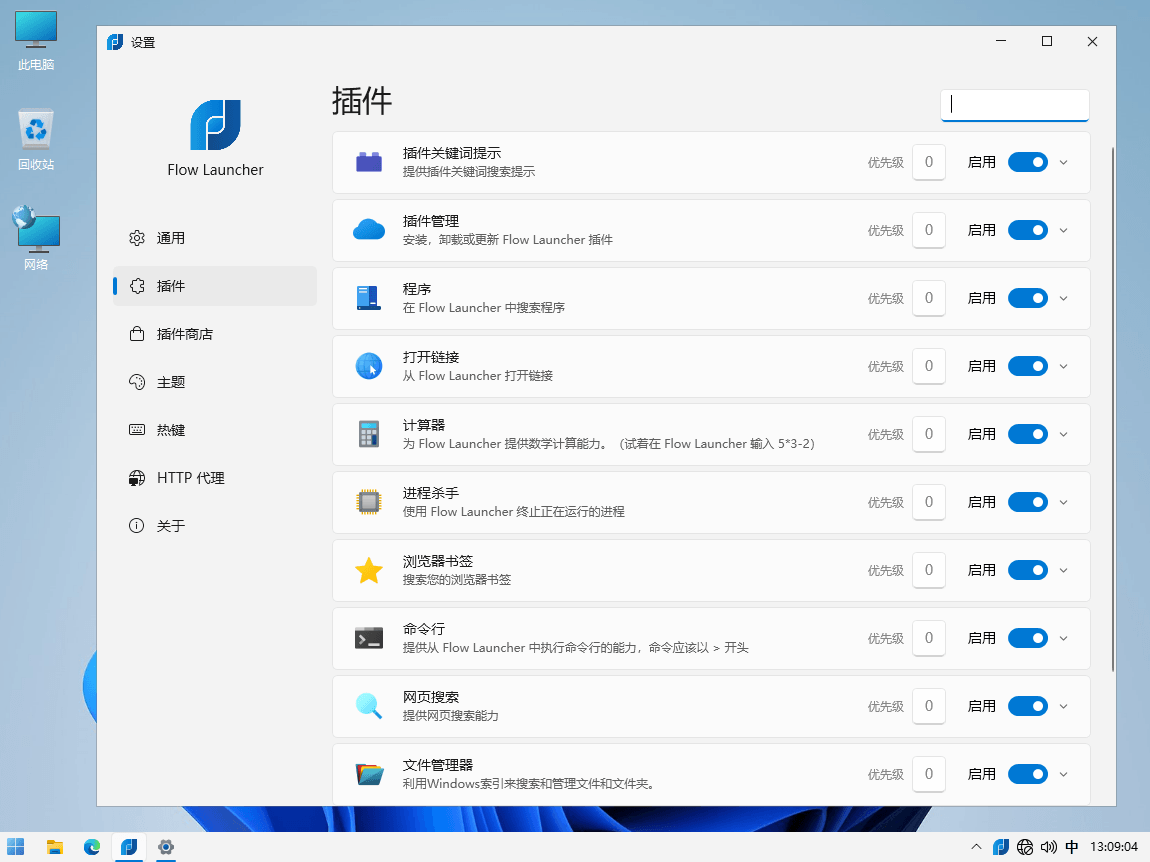Turn off the 程序 plugin switch

[x=1028, y=298]
